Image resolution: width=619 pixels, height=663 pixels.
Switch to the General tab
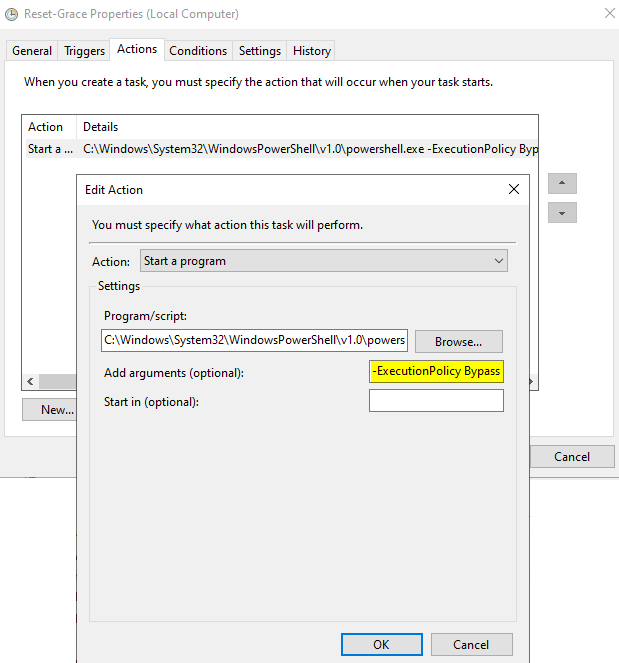32,51
